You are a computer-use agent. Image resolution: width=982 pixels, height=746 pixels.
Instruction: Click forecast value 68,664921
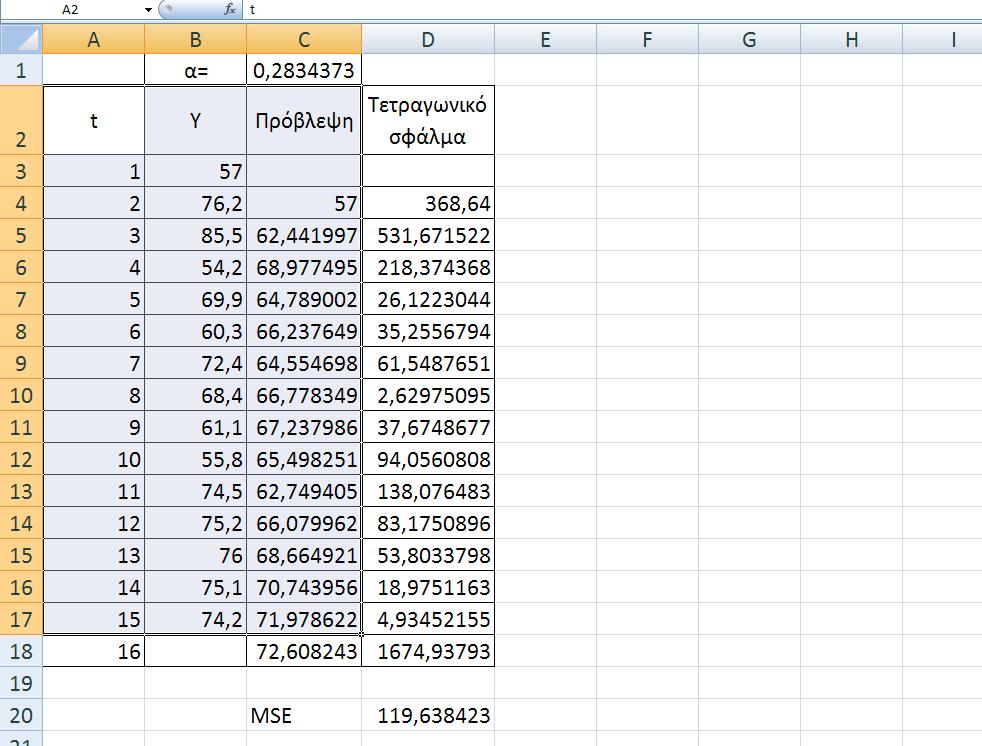[x=304, y=555]
